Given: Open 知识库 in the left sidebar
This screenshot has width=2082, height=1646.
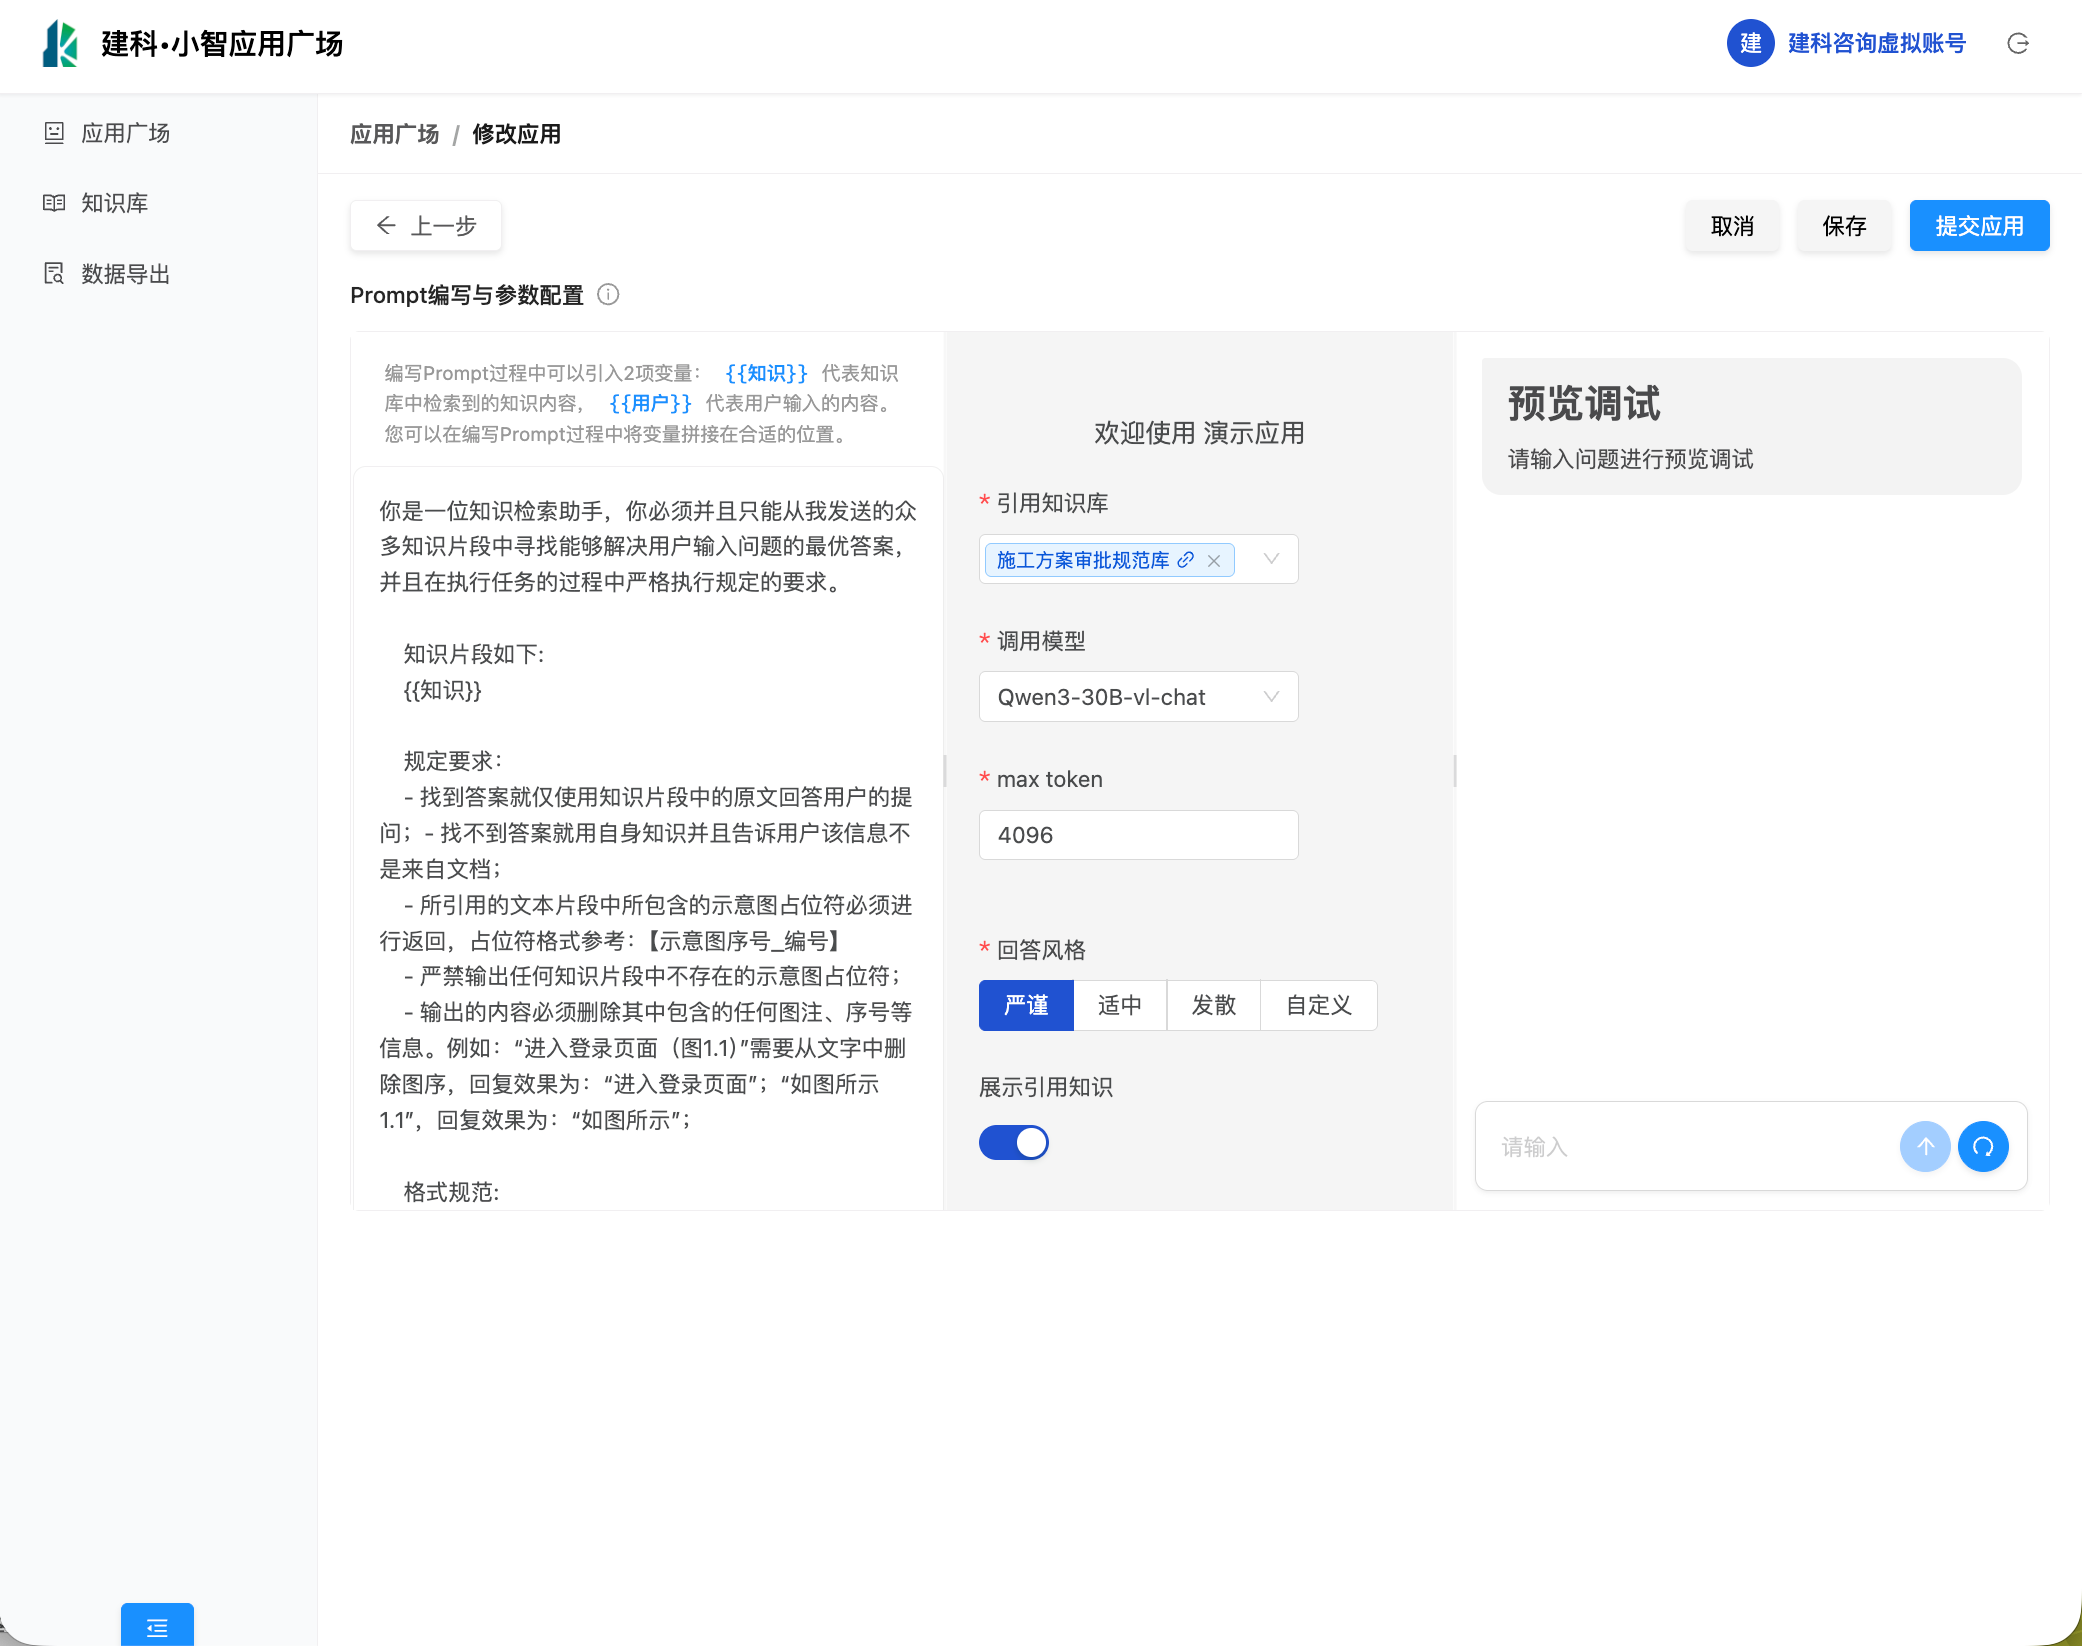Looking at the screenshot, I should click(114, 203).
